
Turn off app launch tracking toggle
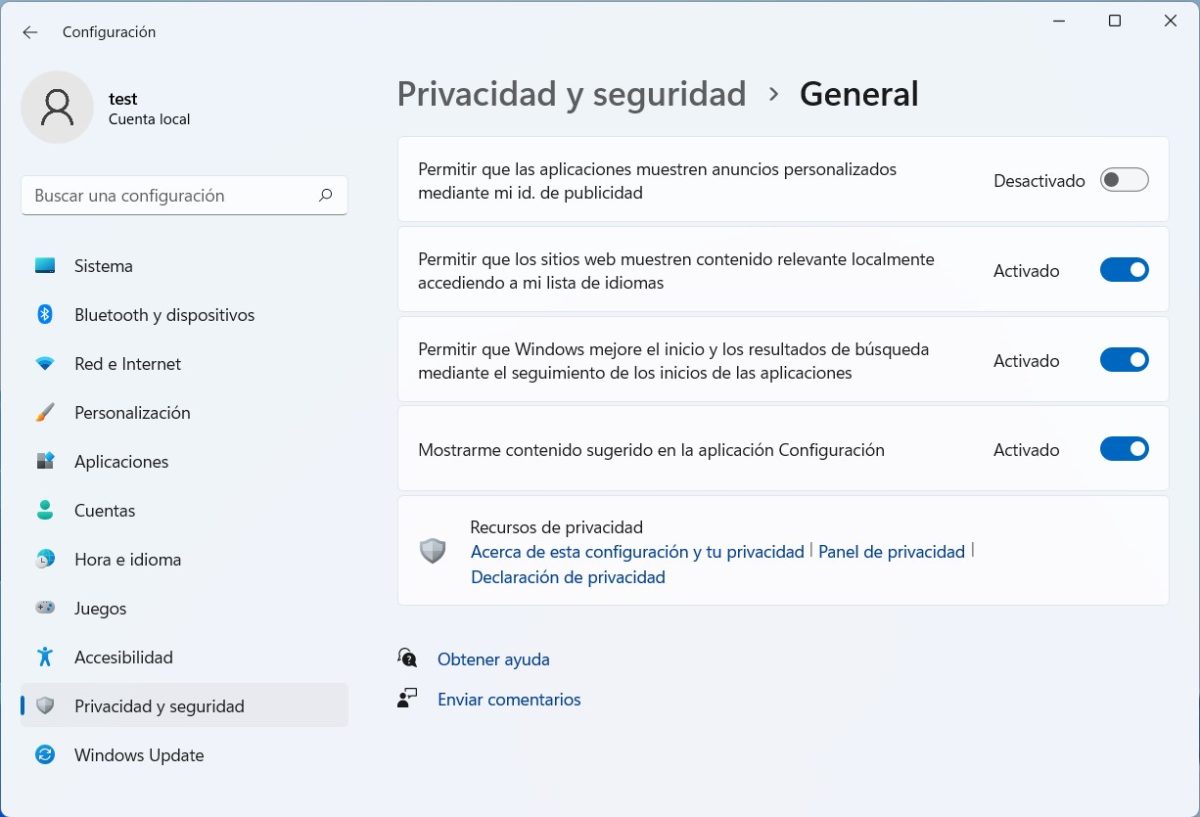tap(1124, 360)
